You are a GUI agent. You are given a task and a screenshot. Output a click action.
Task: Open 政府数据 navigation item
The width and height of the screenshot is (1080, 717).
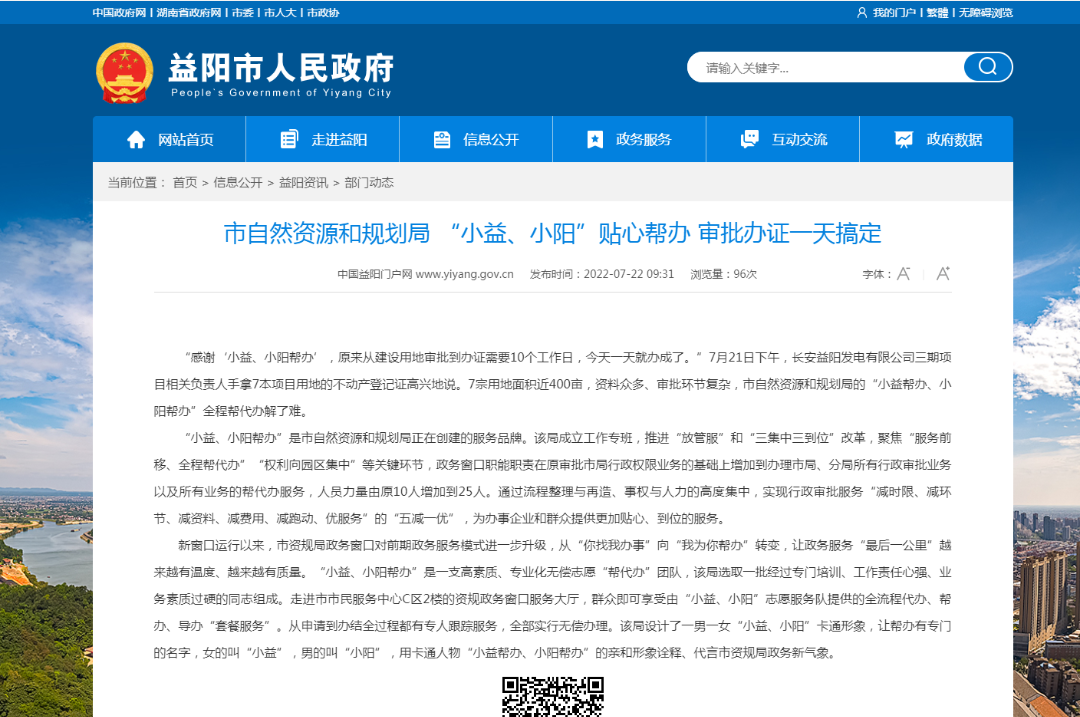coord(937,140)
